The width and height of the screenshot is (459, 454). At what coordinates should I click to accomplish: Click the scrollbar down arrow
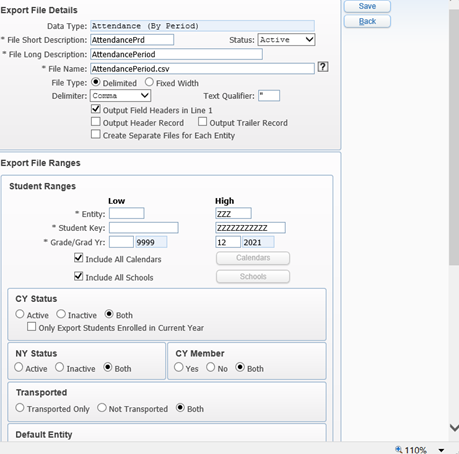click(454, 428)
